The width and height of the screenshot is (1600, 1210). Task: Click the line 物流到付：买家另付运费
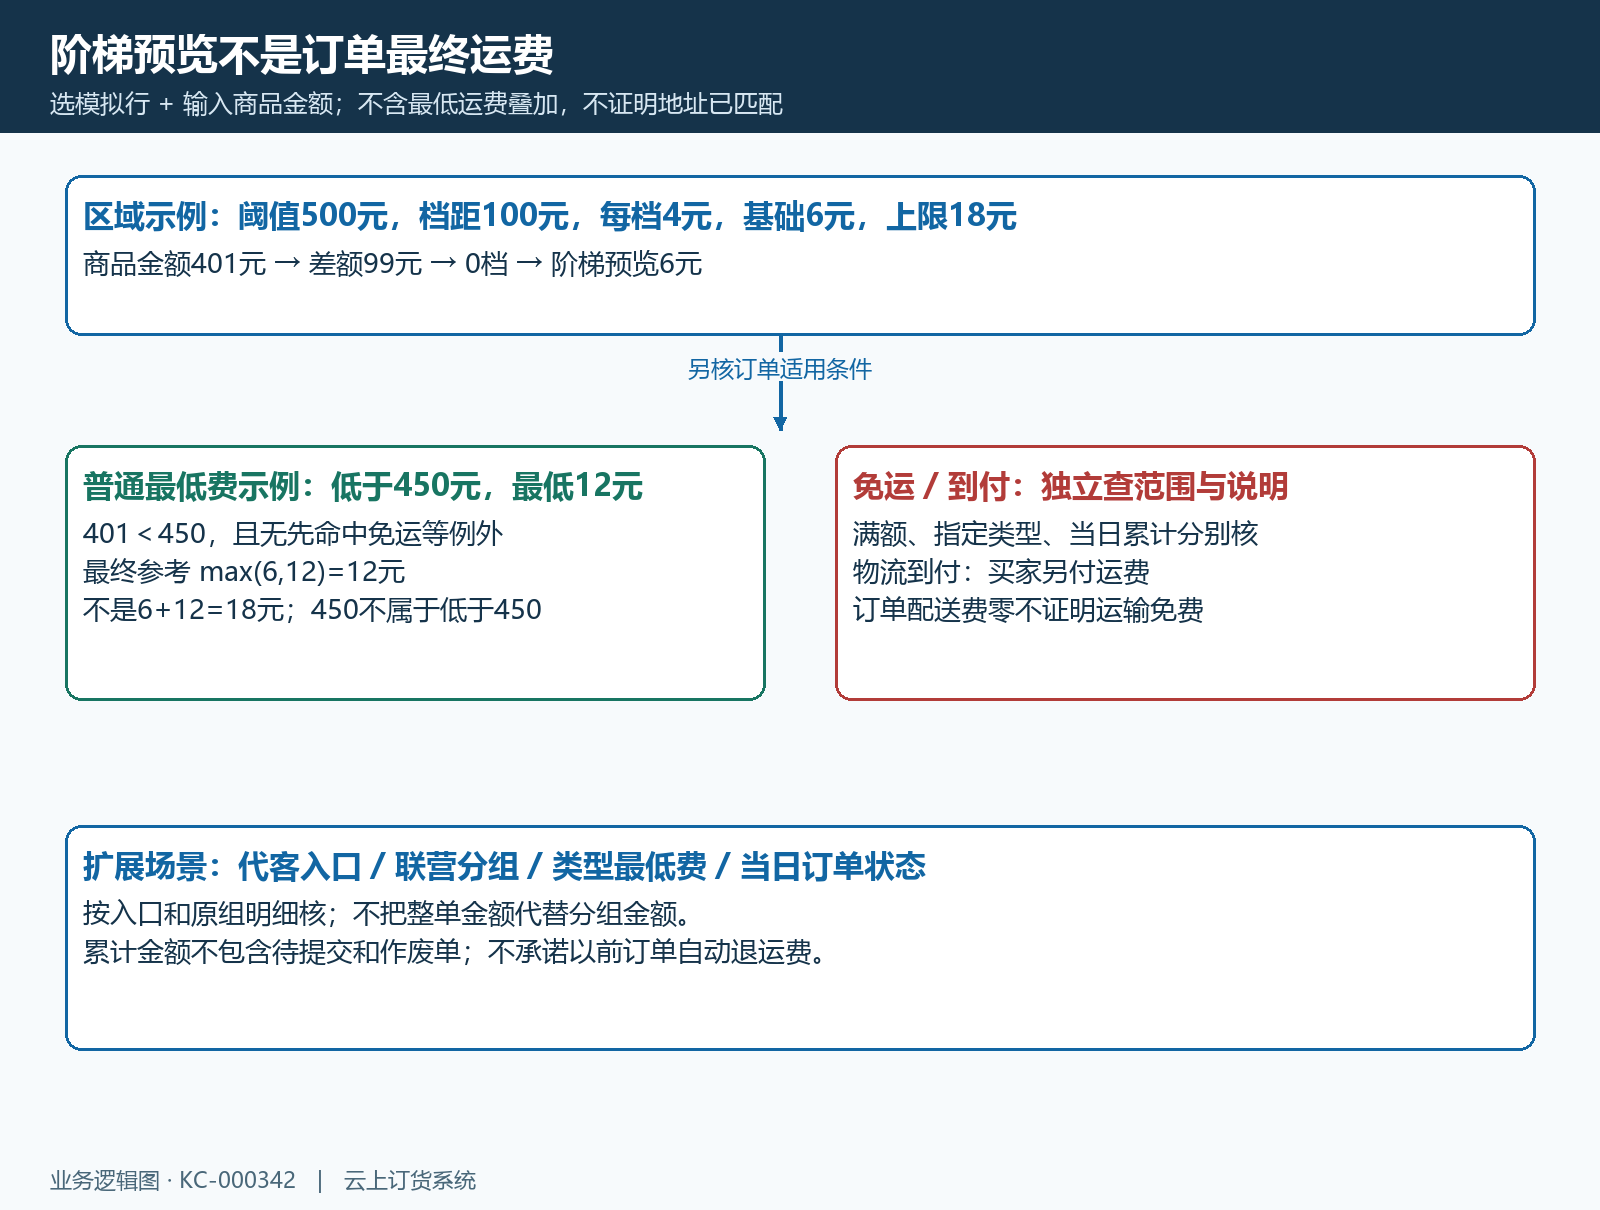point(1001,572)
